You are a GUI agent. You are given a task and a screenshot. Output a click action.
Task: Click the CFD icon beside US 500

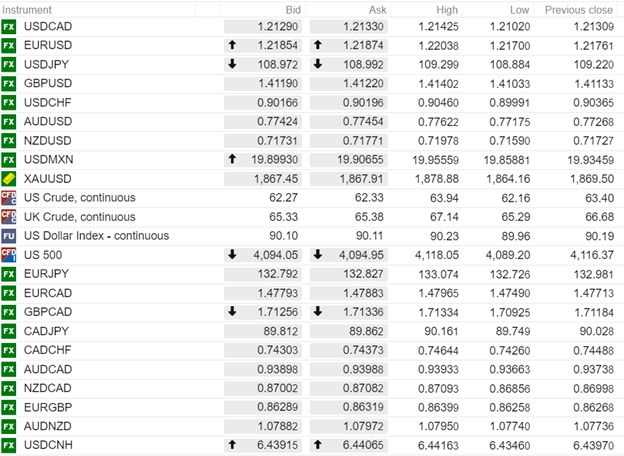9,254
